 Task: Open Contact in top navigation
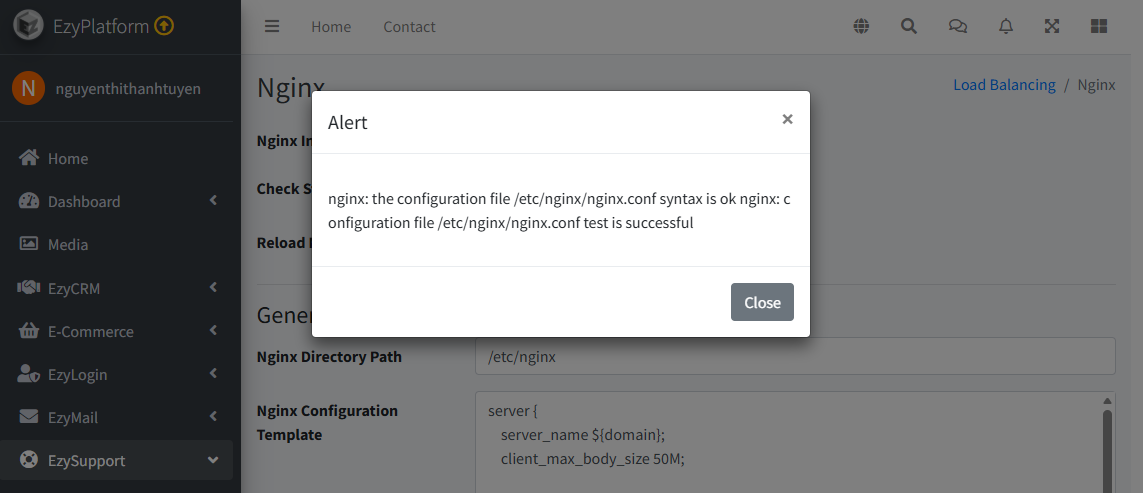pos(409,26)
